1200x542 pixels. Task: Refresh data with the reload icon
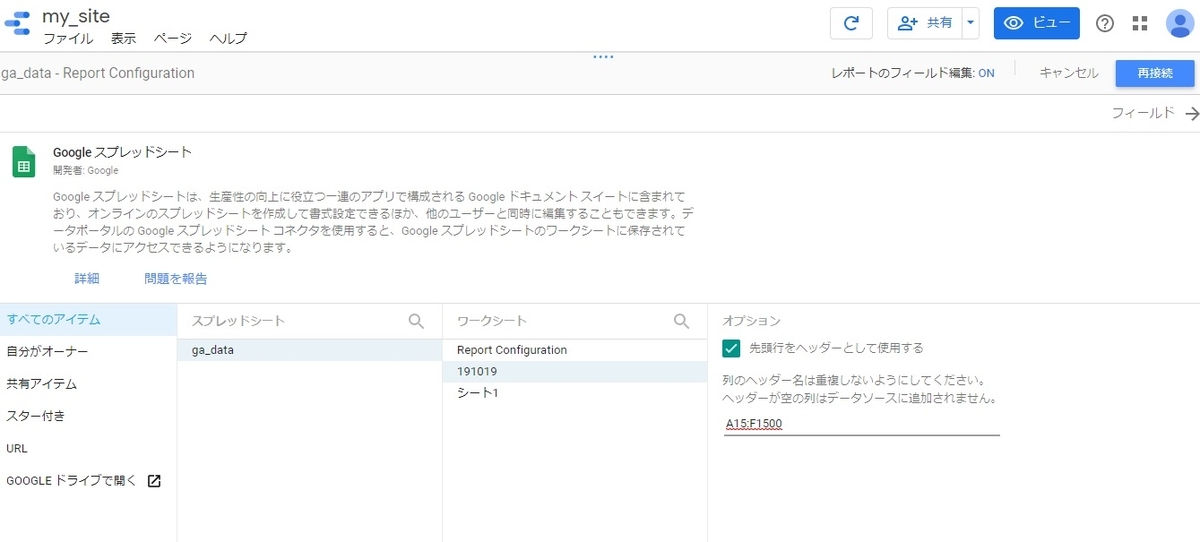pyautogui.click(x=851, y=23)
